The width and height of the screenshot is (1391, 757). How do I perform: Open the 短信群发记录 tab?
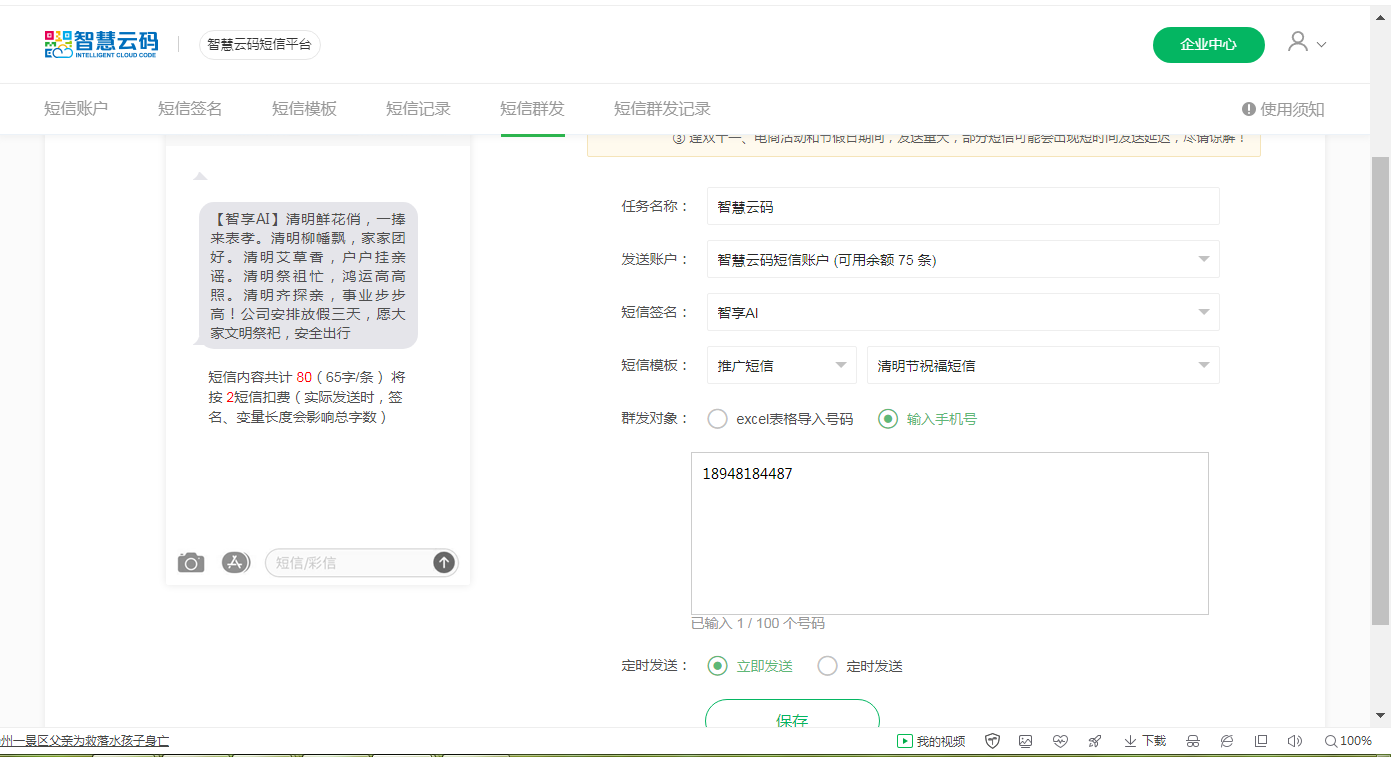(662, 109)
